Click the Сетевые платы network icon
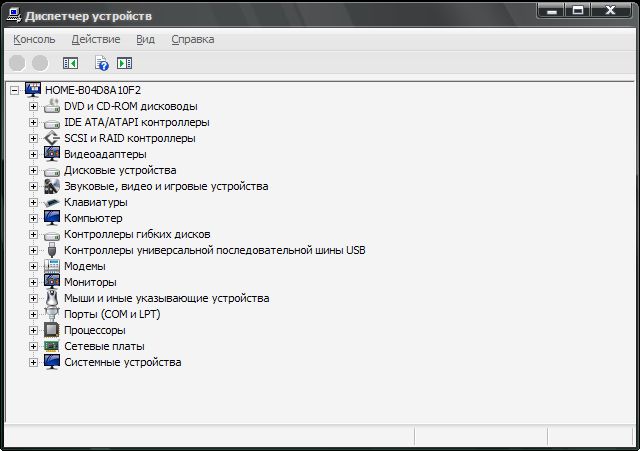 (x=52, y=346)
